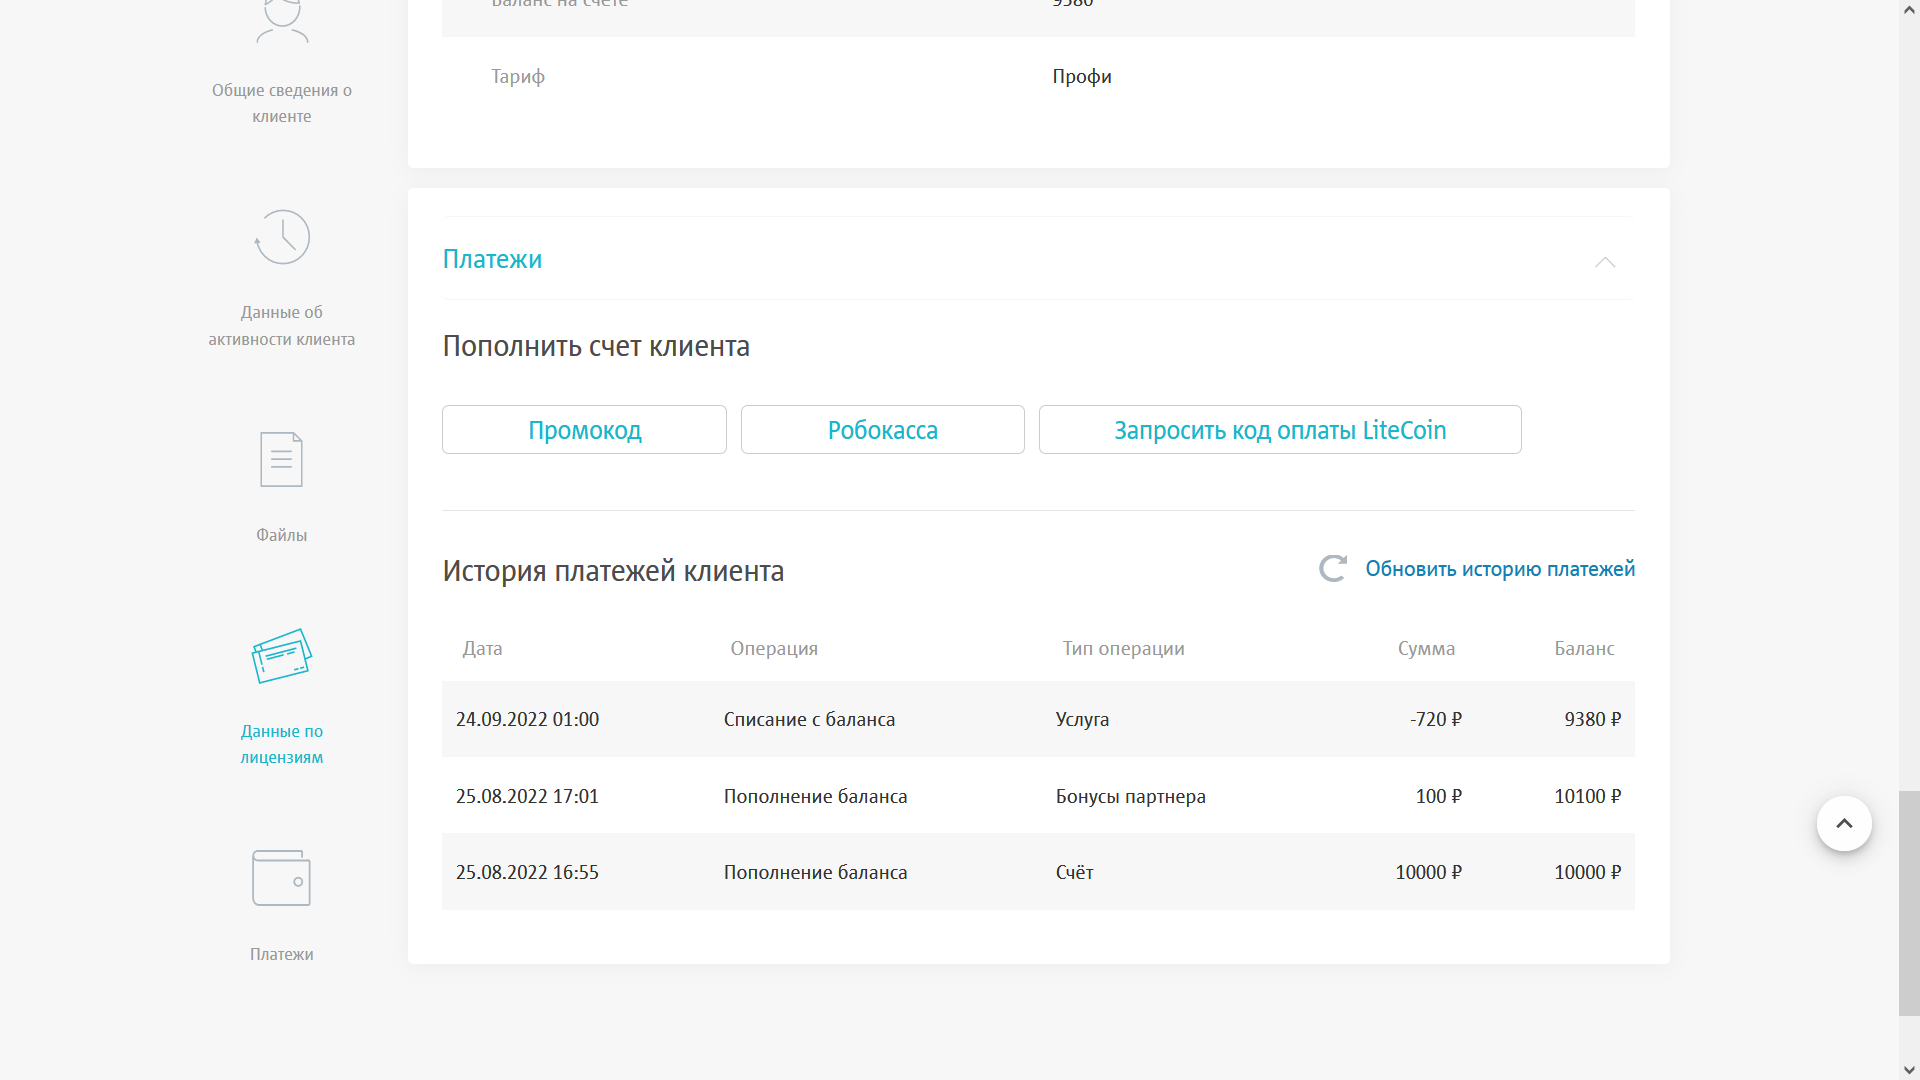Select date 24.09.2022 01:00
This screenshot has height=1080, width=1920.
tap(527, 720)
